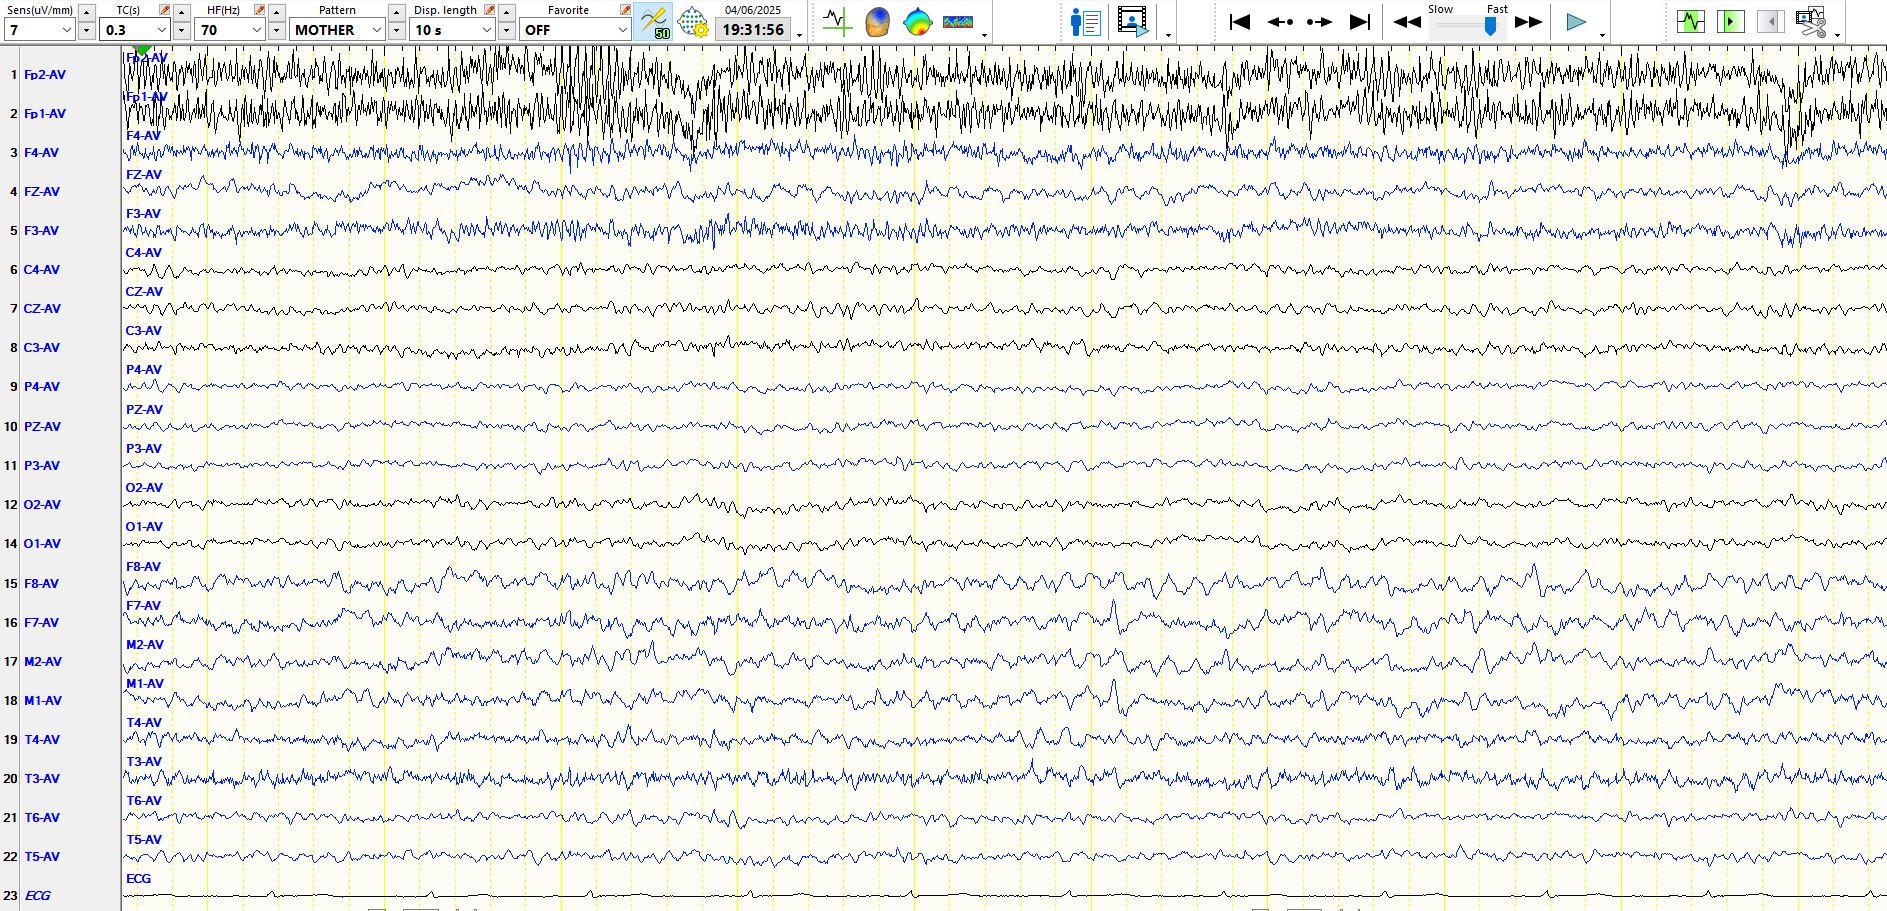Screen dimensions: 1887x911
Task: Expand the overflow arrow beside the time display
Action: coord(799,35)
